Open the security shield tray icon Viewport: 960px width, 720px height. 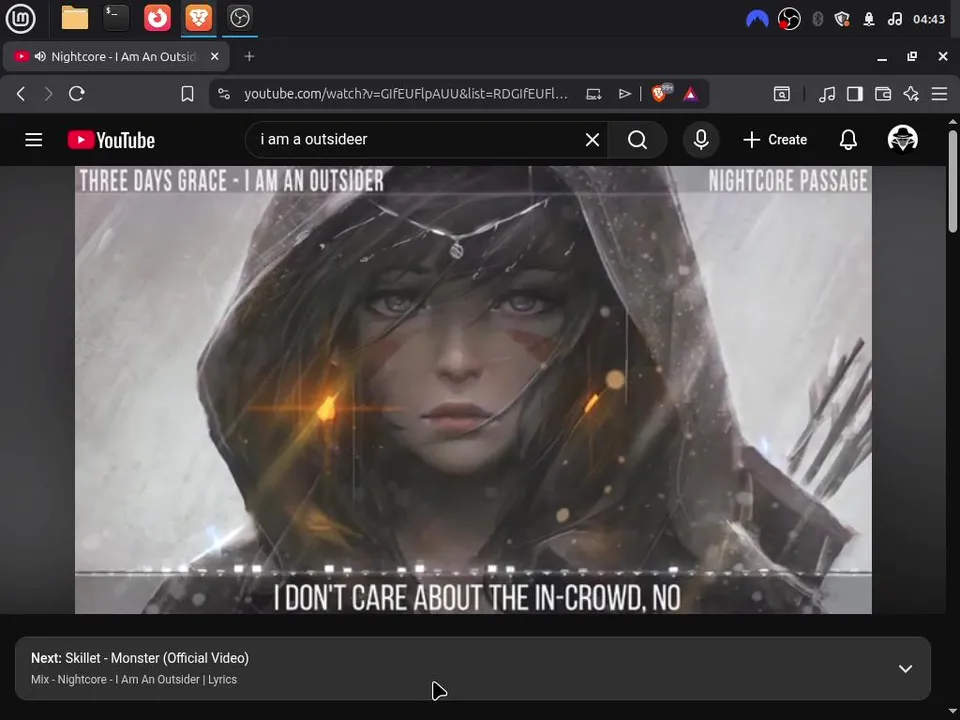842,20
